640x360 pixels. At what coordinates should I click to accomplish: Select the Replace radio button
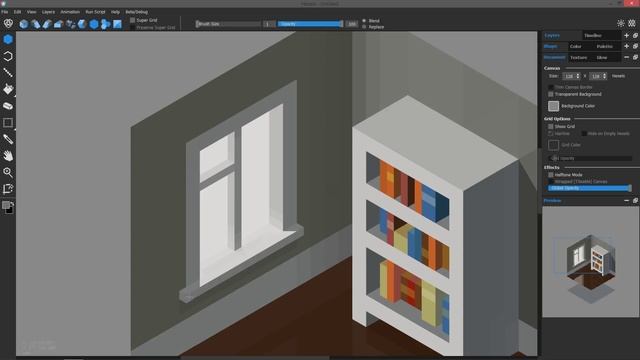click(364, 27)
